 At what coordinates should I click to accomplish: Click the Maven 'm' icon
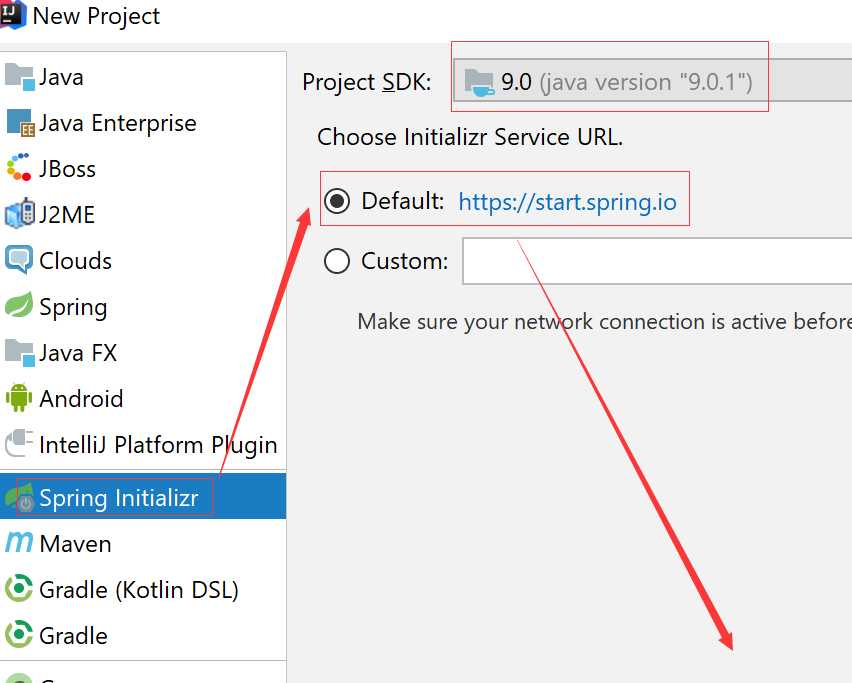pos(19,542)
